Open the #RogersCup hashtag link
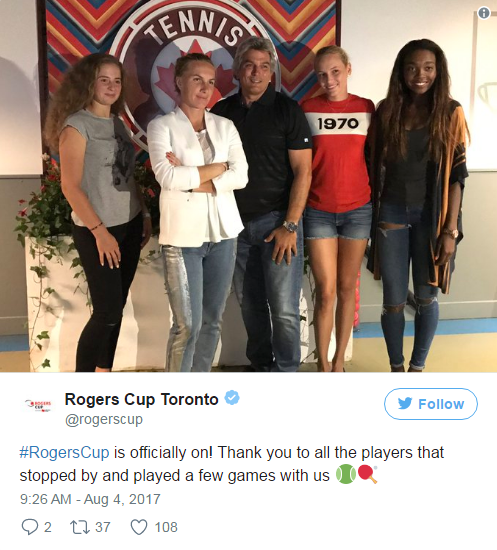The image size is (497, 550). pyautogui.click(x=65, y=452)
